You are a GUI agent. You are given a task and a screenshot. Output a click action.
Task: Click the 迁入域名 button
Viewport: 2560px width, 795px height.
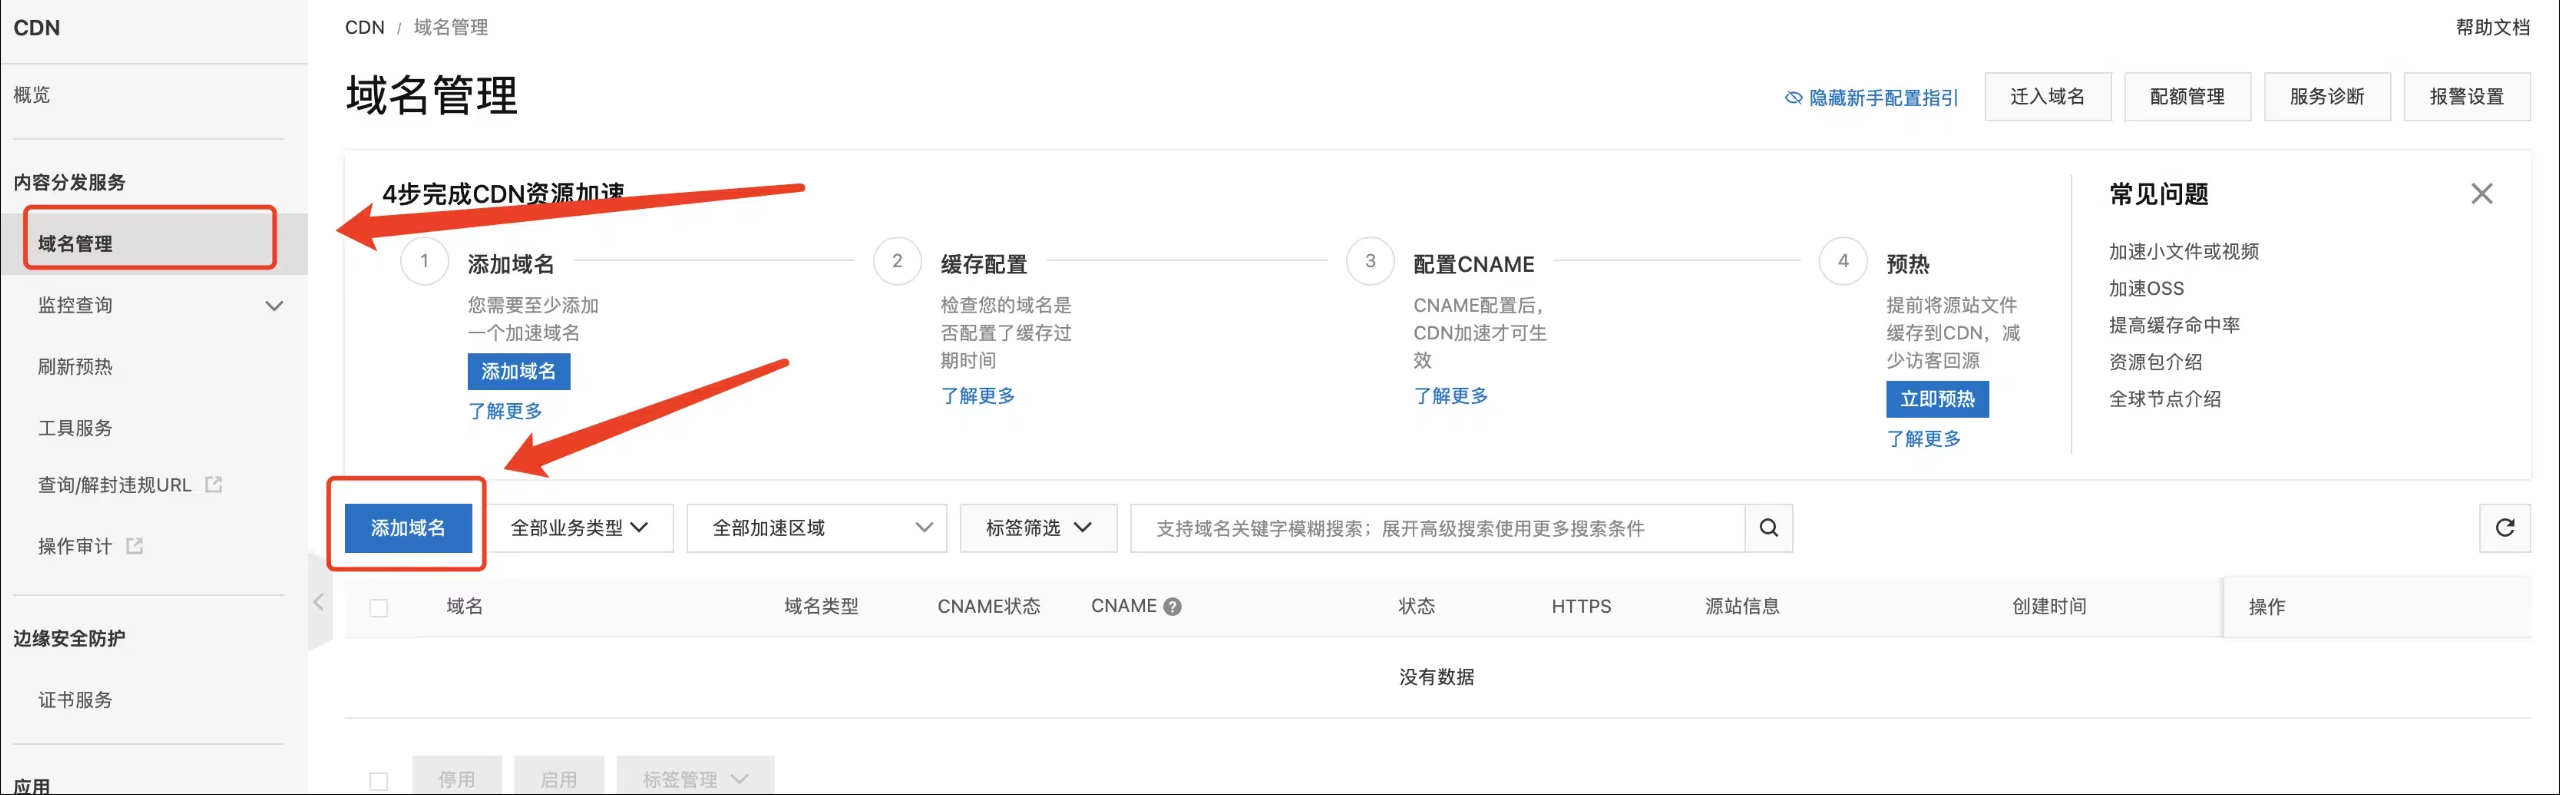(2047, 97)
